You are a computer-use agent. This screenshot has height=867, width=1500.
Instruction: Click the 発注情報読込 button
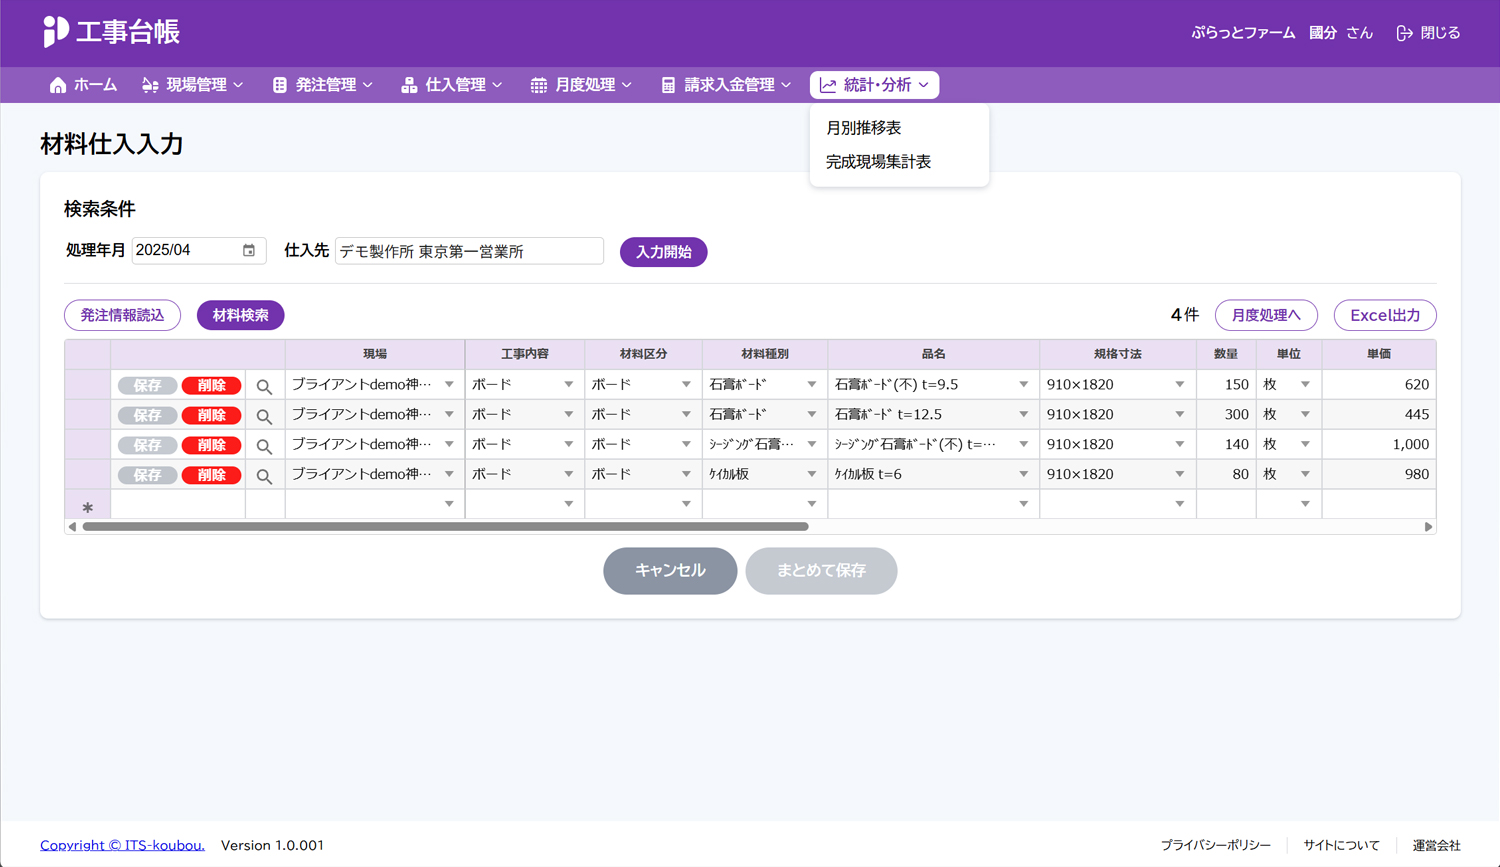122,315
